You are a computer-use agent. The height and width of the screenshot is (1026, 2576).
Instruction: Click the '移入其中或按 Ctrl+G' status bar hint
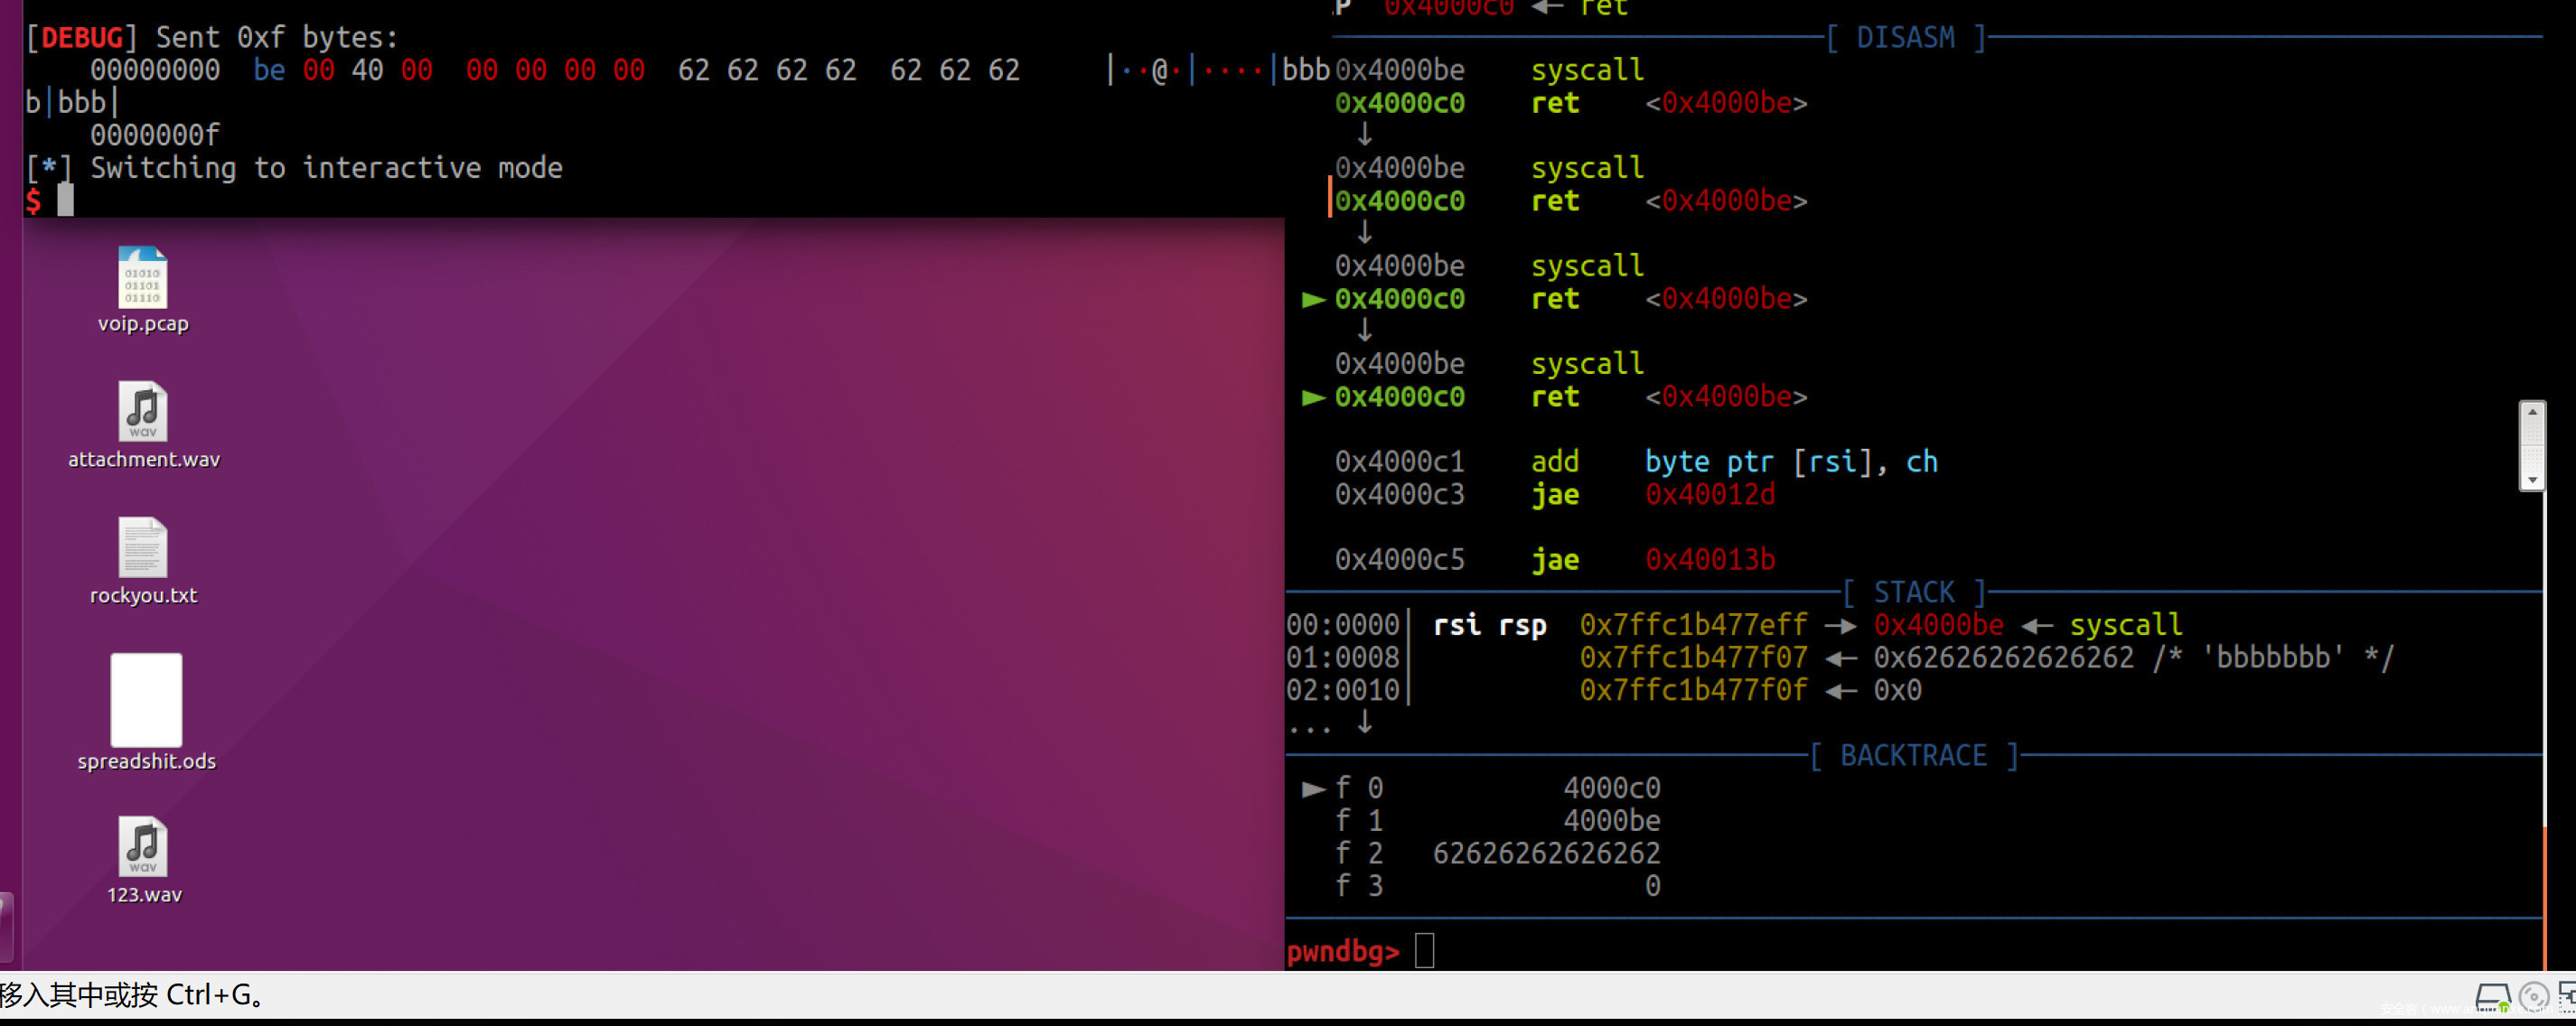[132, 995]
